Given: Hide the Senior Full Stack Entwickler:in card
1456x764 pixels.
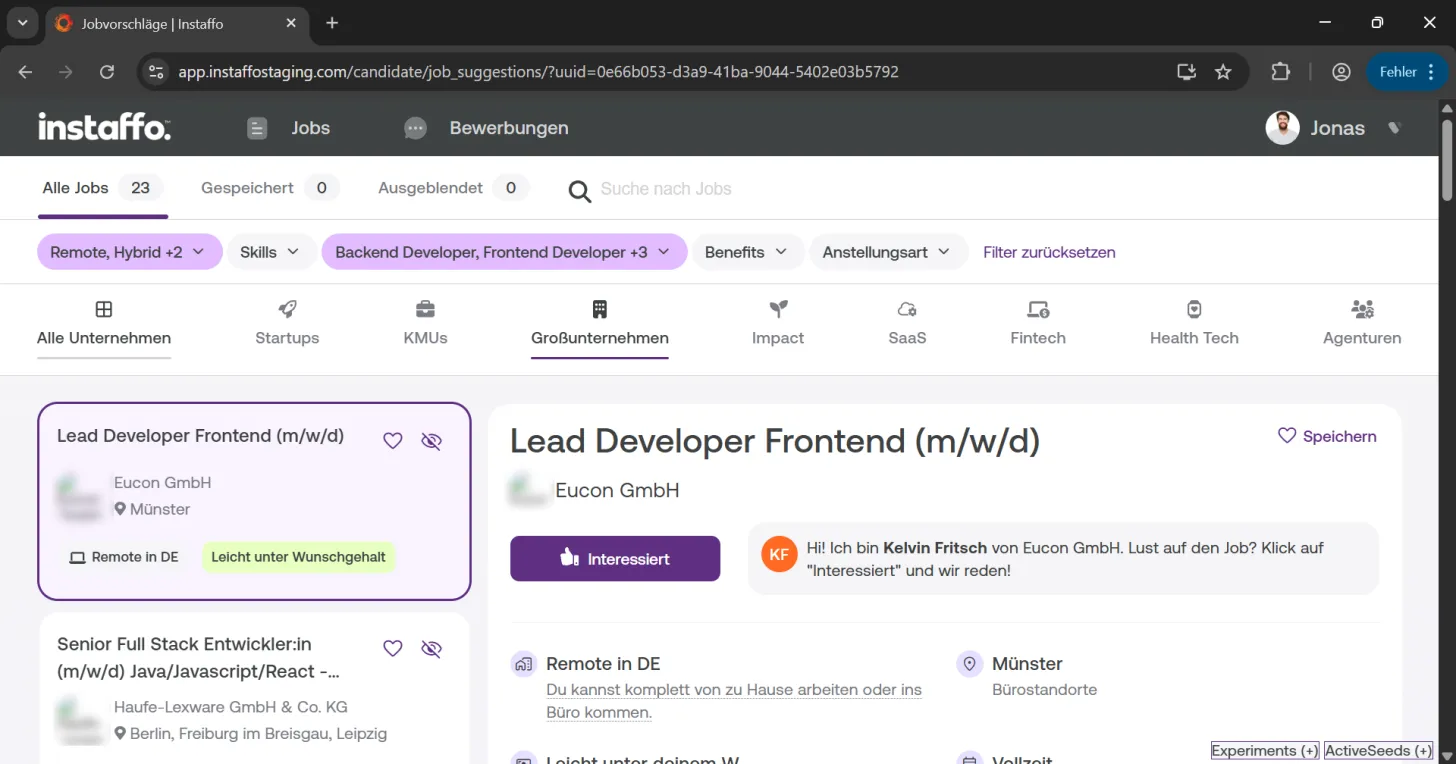Looking at the screenshot, I should (431, 649).
